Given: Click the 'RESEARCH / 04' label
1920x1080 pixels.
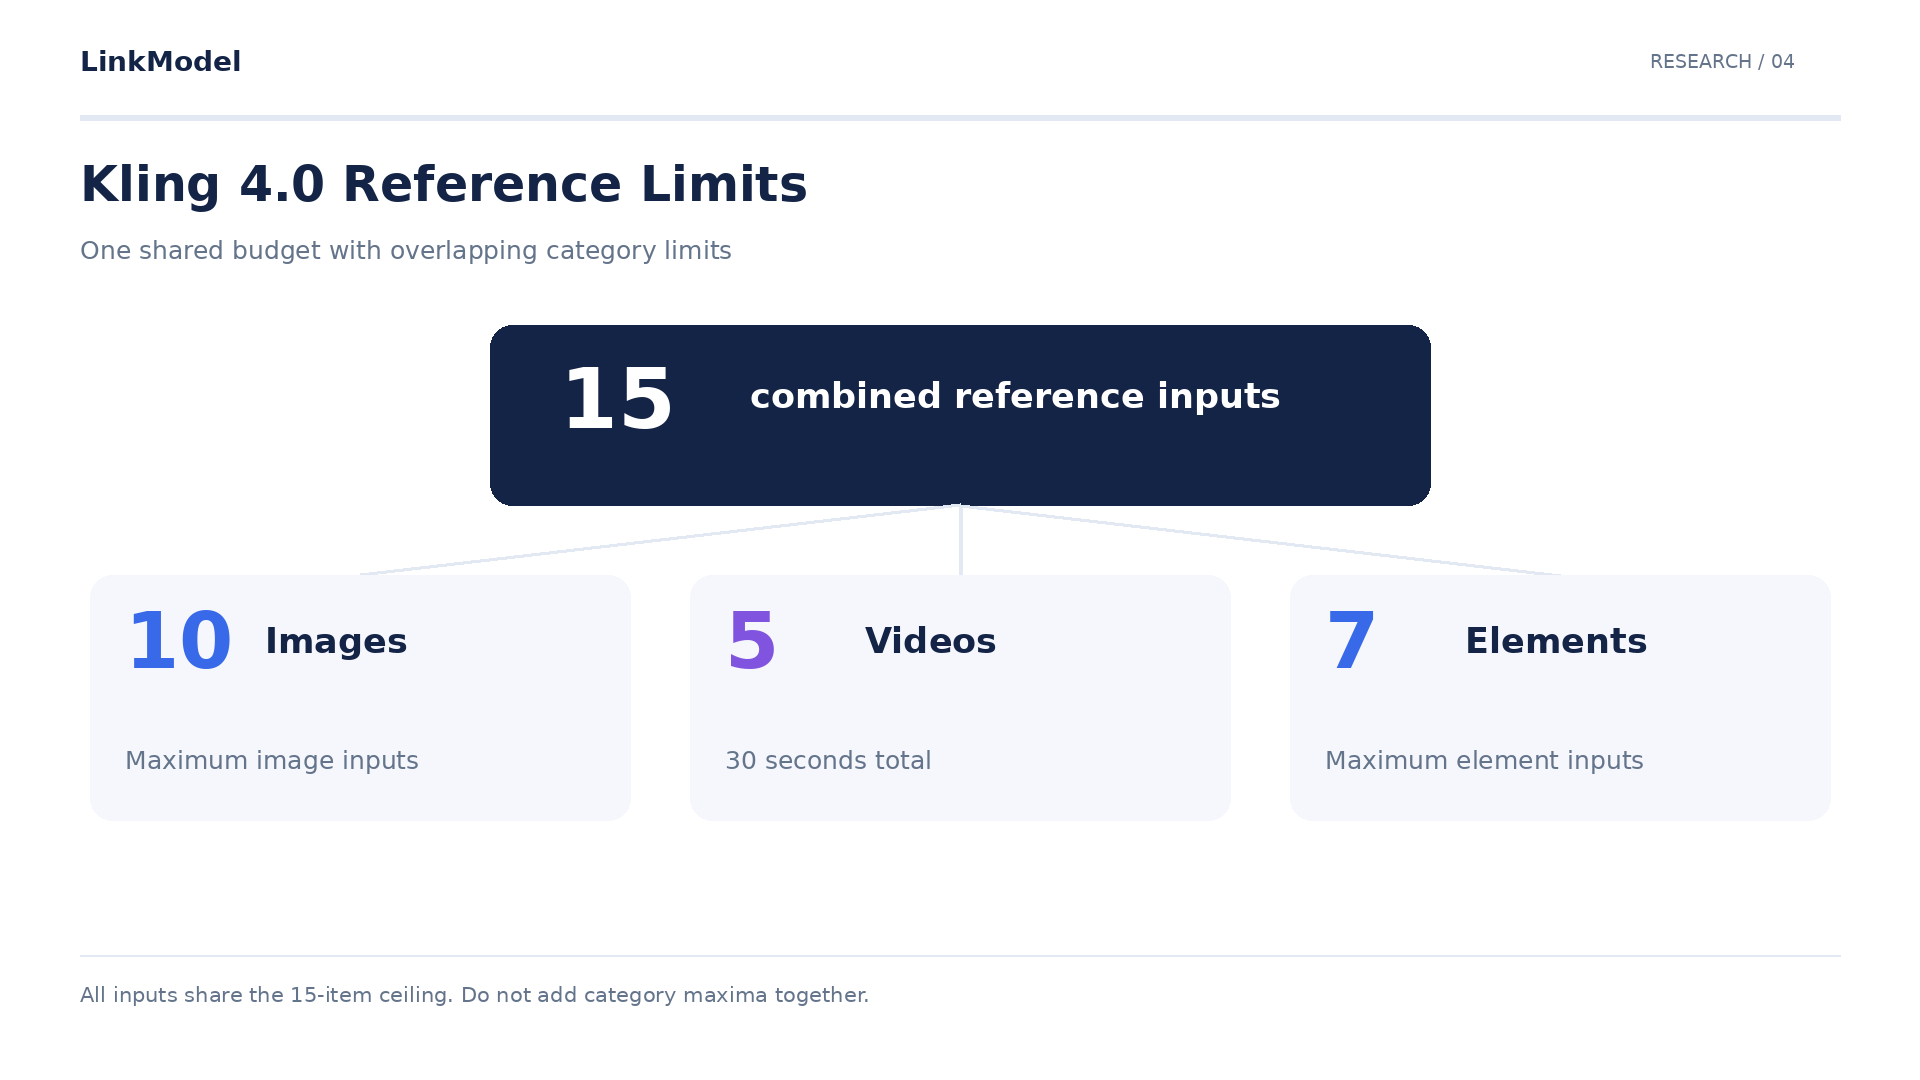Looking at the screenshot, I should pyautogui.click(x=1722, y=62).
